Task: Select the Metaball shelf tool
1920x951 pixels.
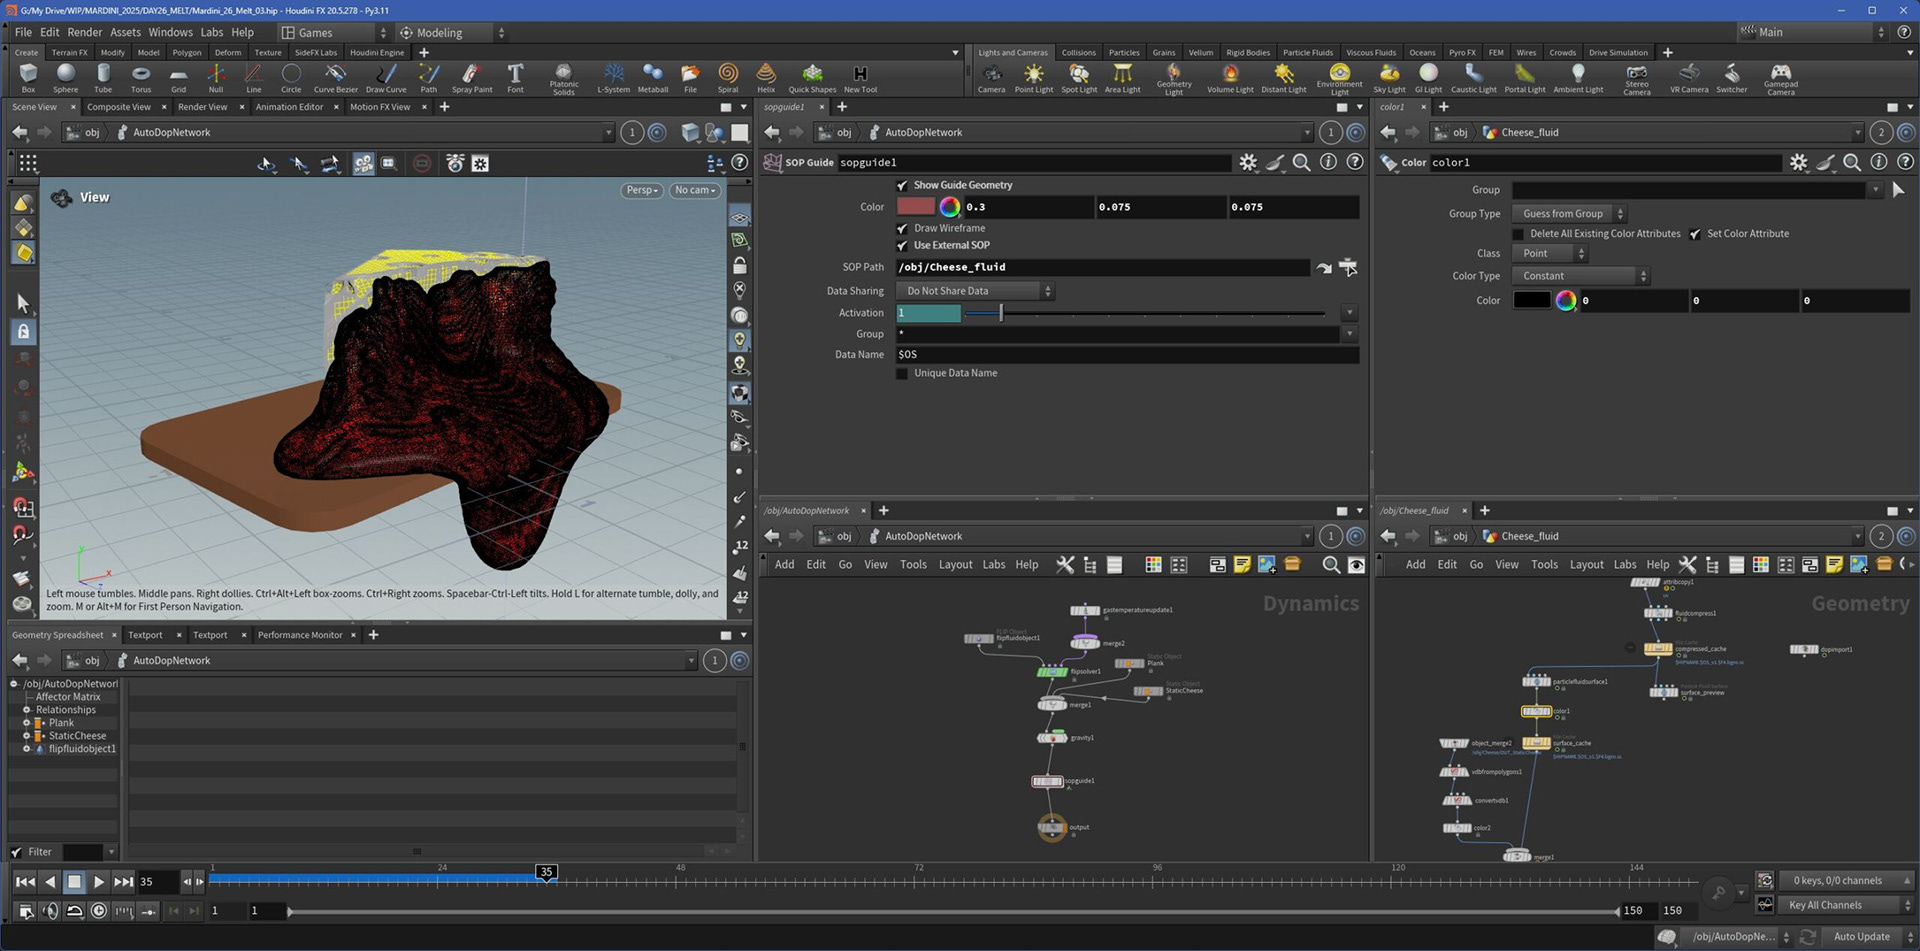Action: [653, 78]
